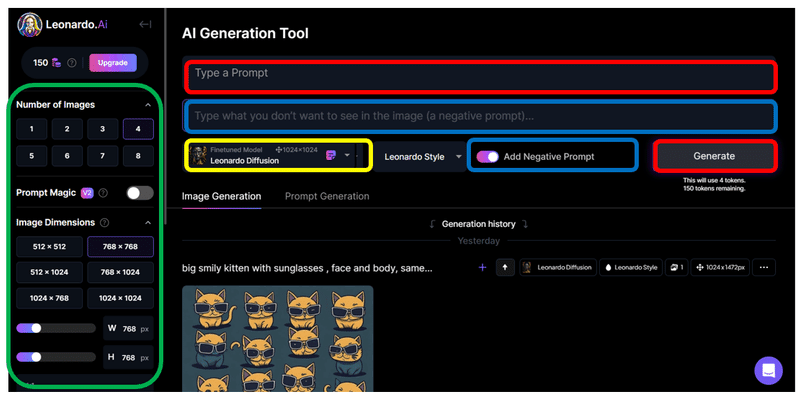Click the Leonardo Style tag in history

(x=631, y=267)
